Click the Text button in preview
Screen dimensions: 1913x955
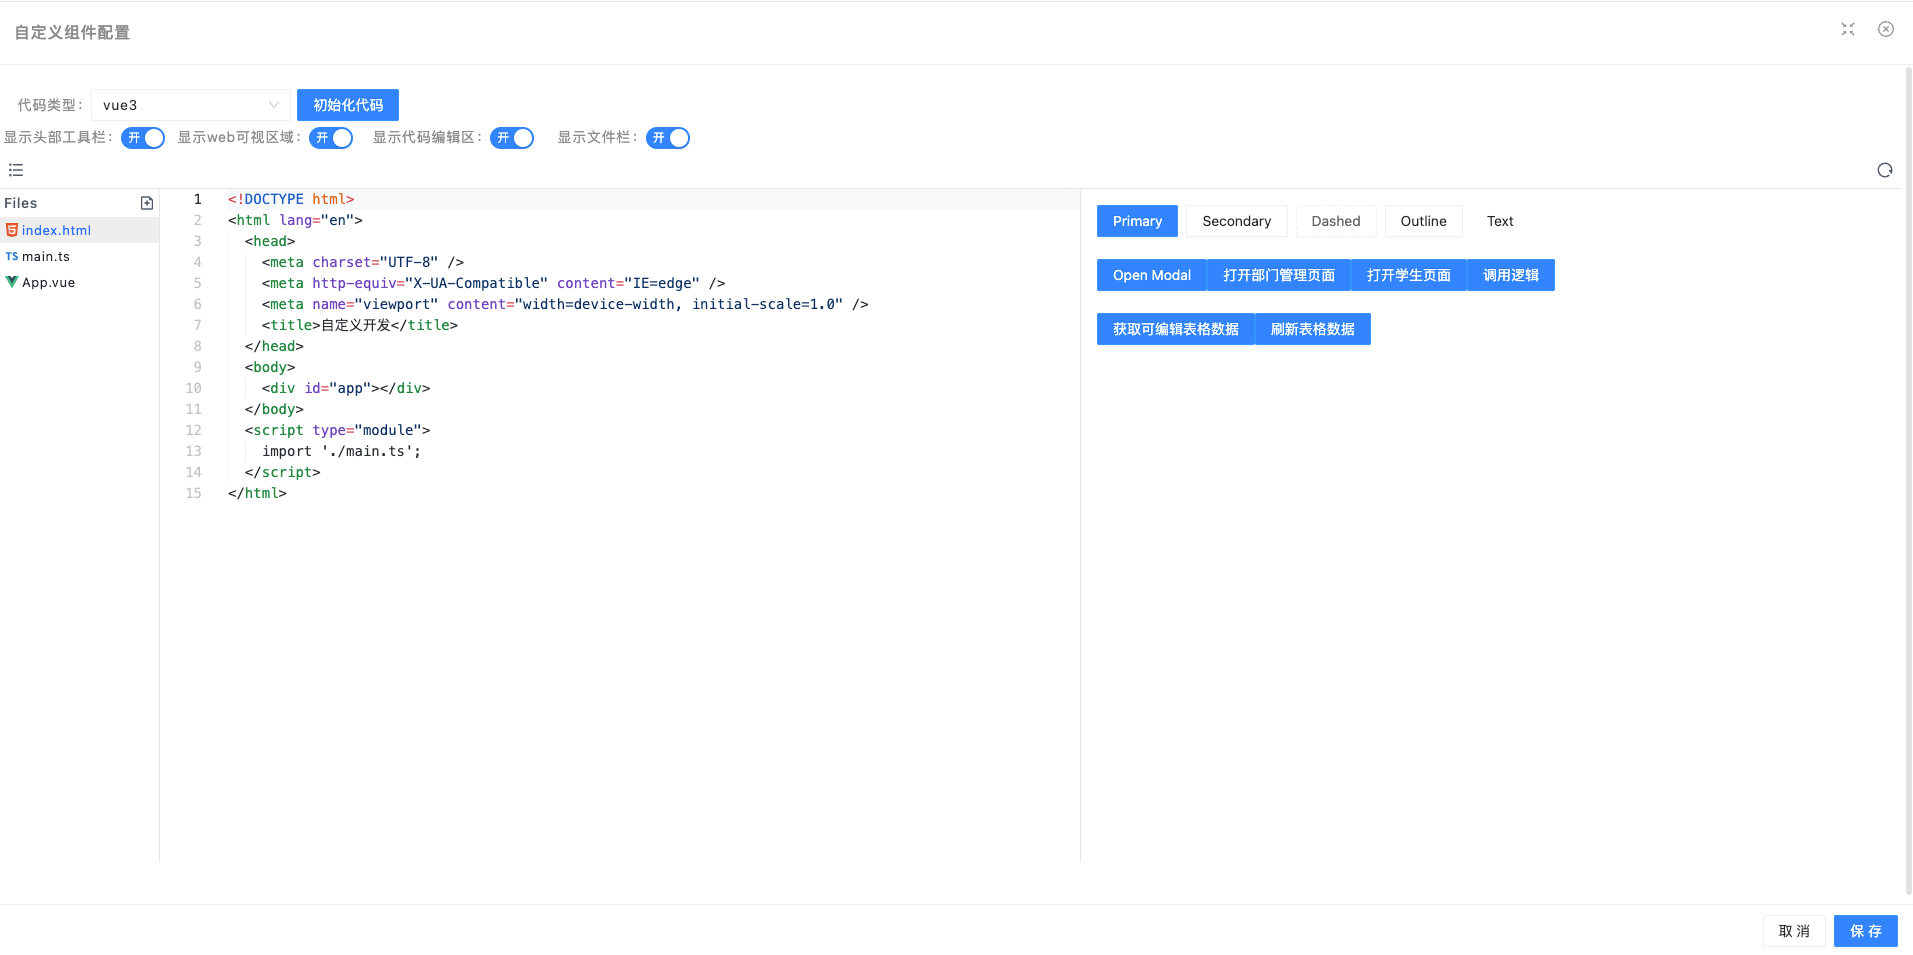pyautogui.click(x=1500, y=221)
